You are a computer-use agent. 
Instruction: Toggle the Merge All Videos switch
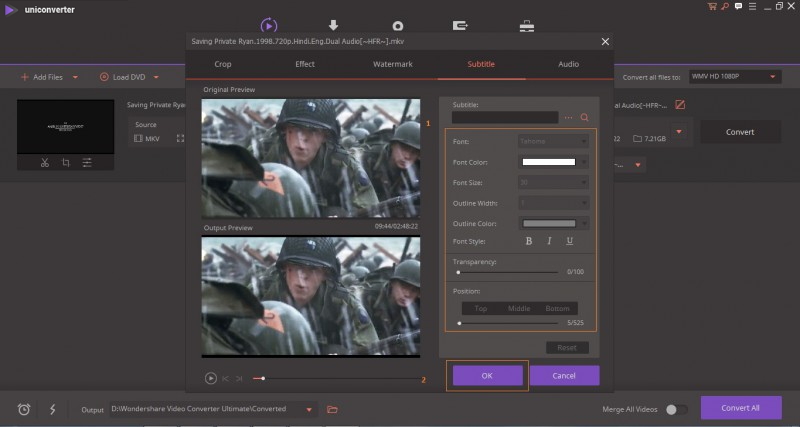[677, 409]
